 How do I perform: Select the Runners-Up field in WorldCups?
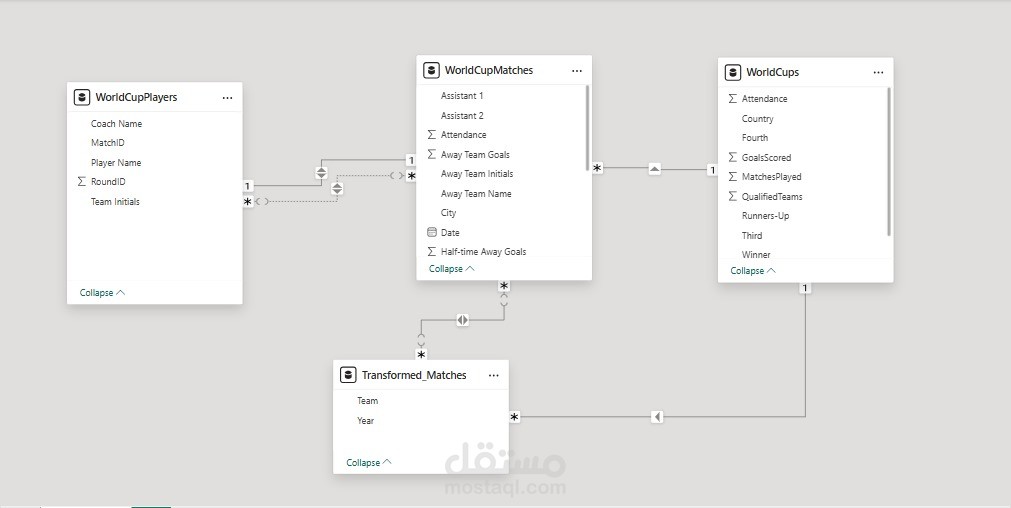765,216
